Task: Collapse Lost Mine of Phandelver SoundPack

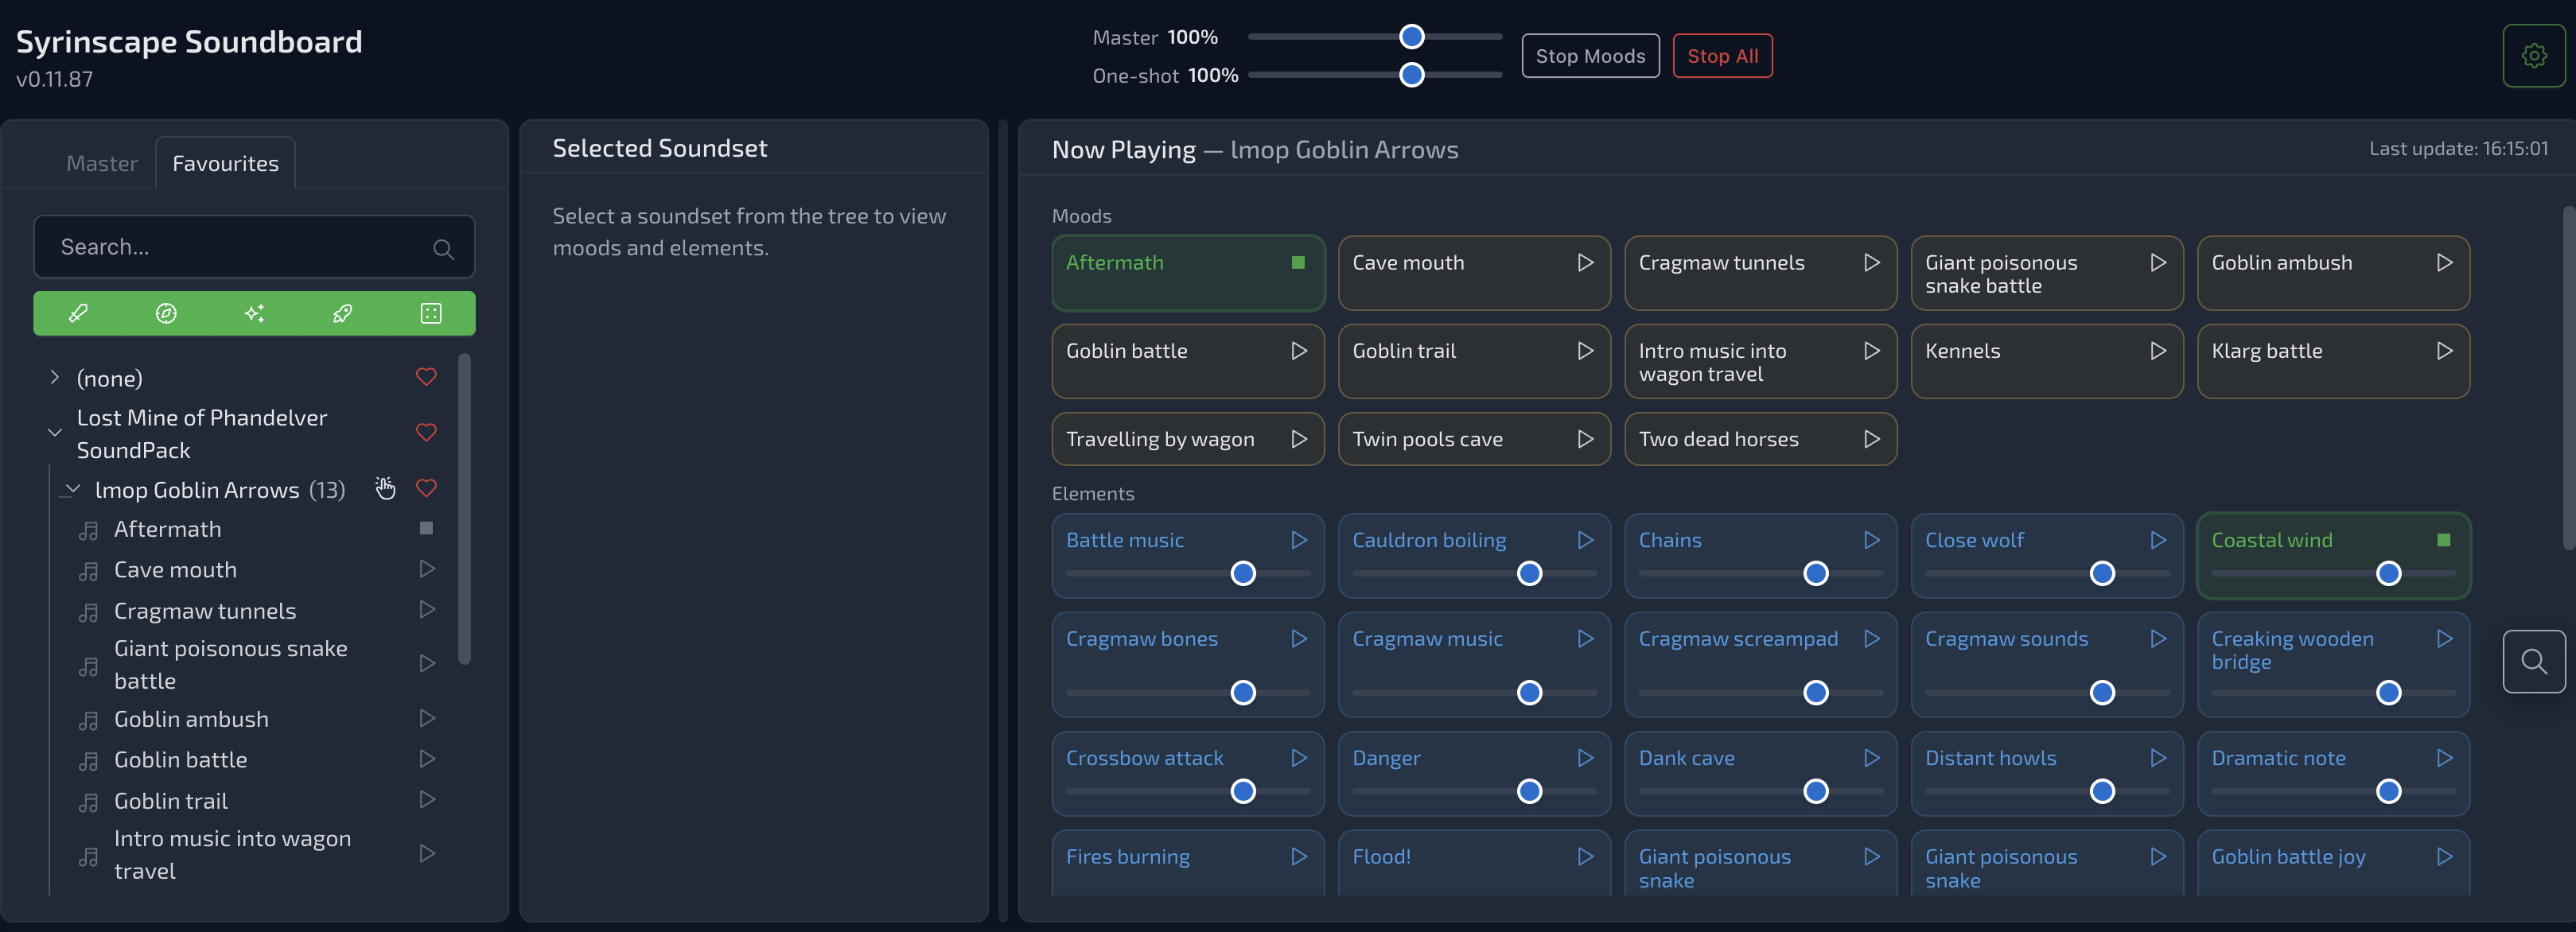Action: pos(55,433)
